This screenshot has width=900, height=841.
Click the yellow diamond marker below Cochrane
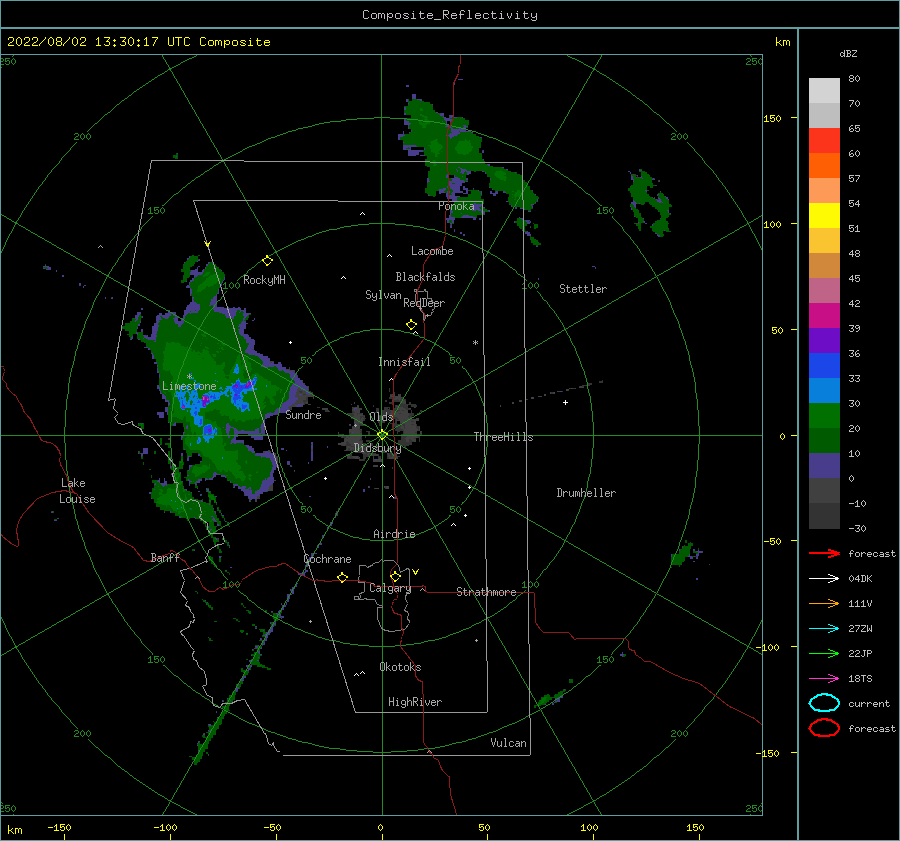coord(343,578)
